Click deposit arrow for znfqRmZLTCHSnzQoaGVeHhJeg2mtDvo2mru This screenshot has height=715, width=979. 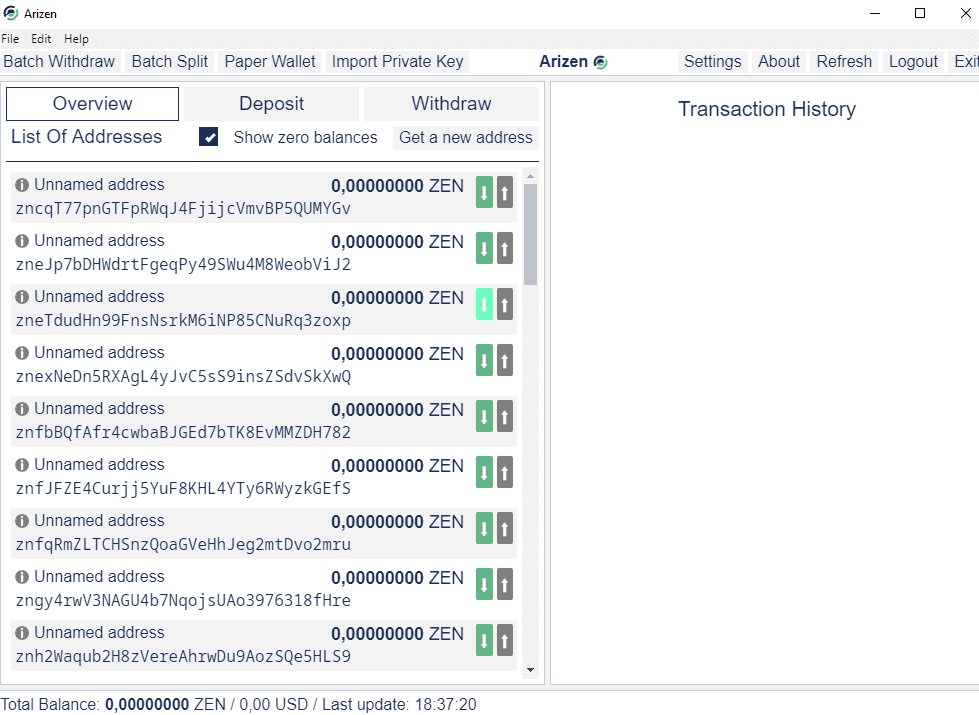[x=484, y=528]
